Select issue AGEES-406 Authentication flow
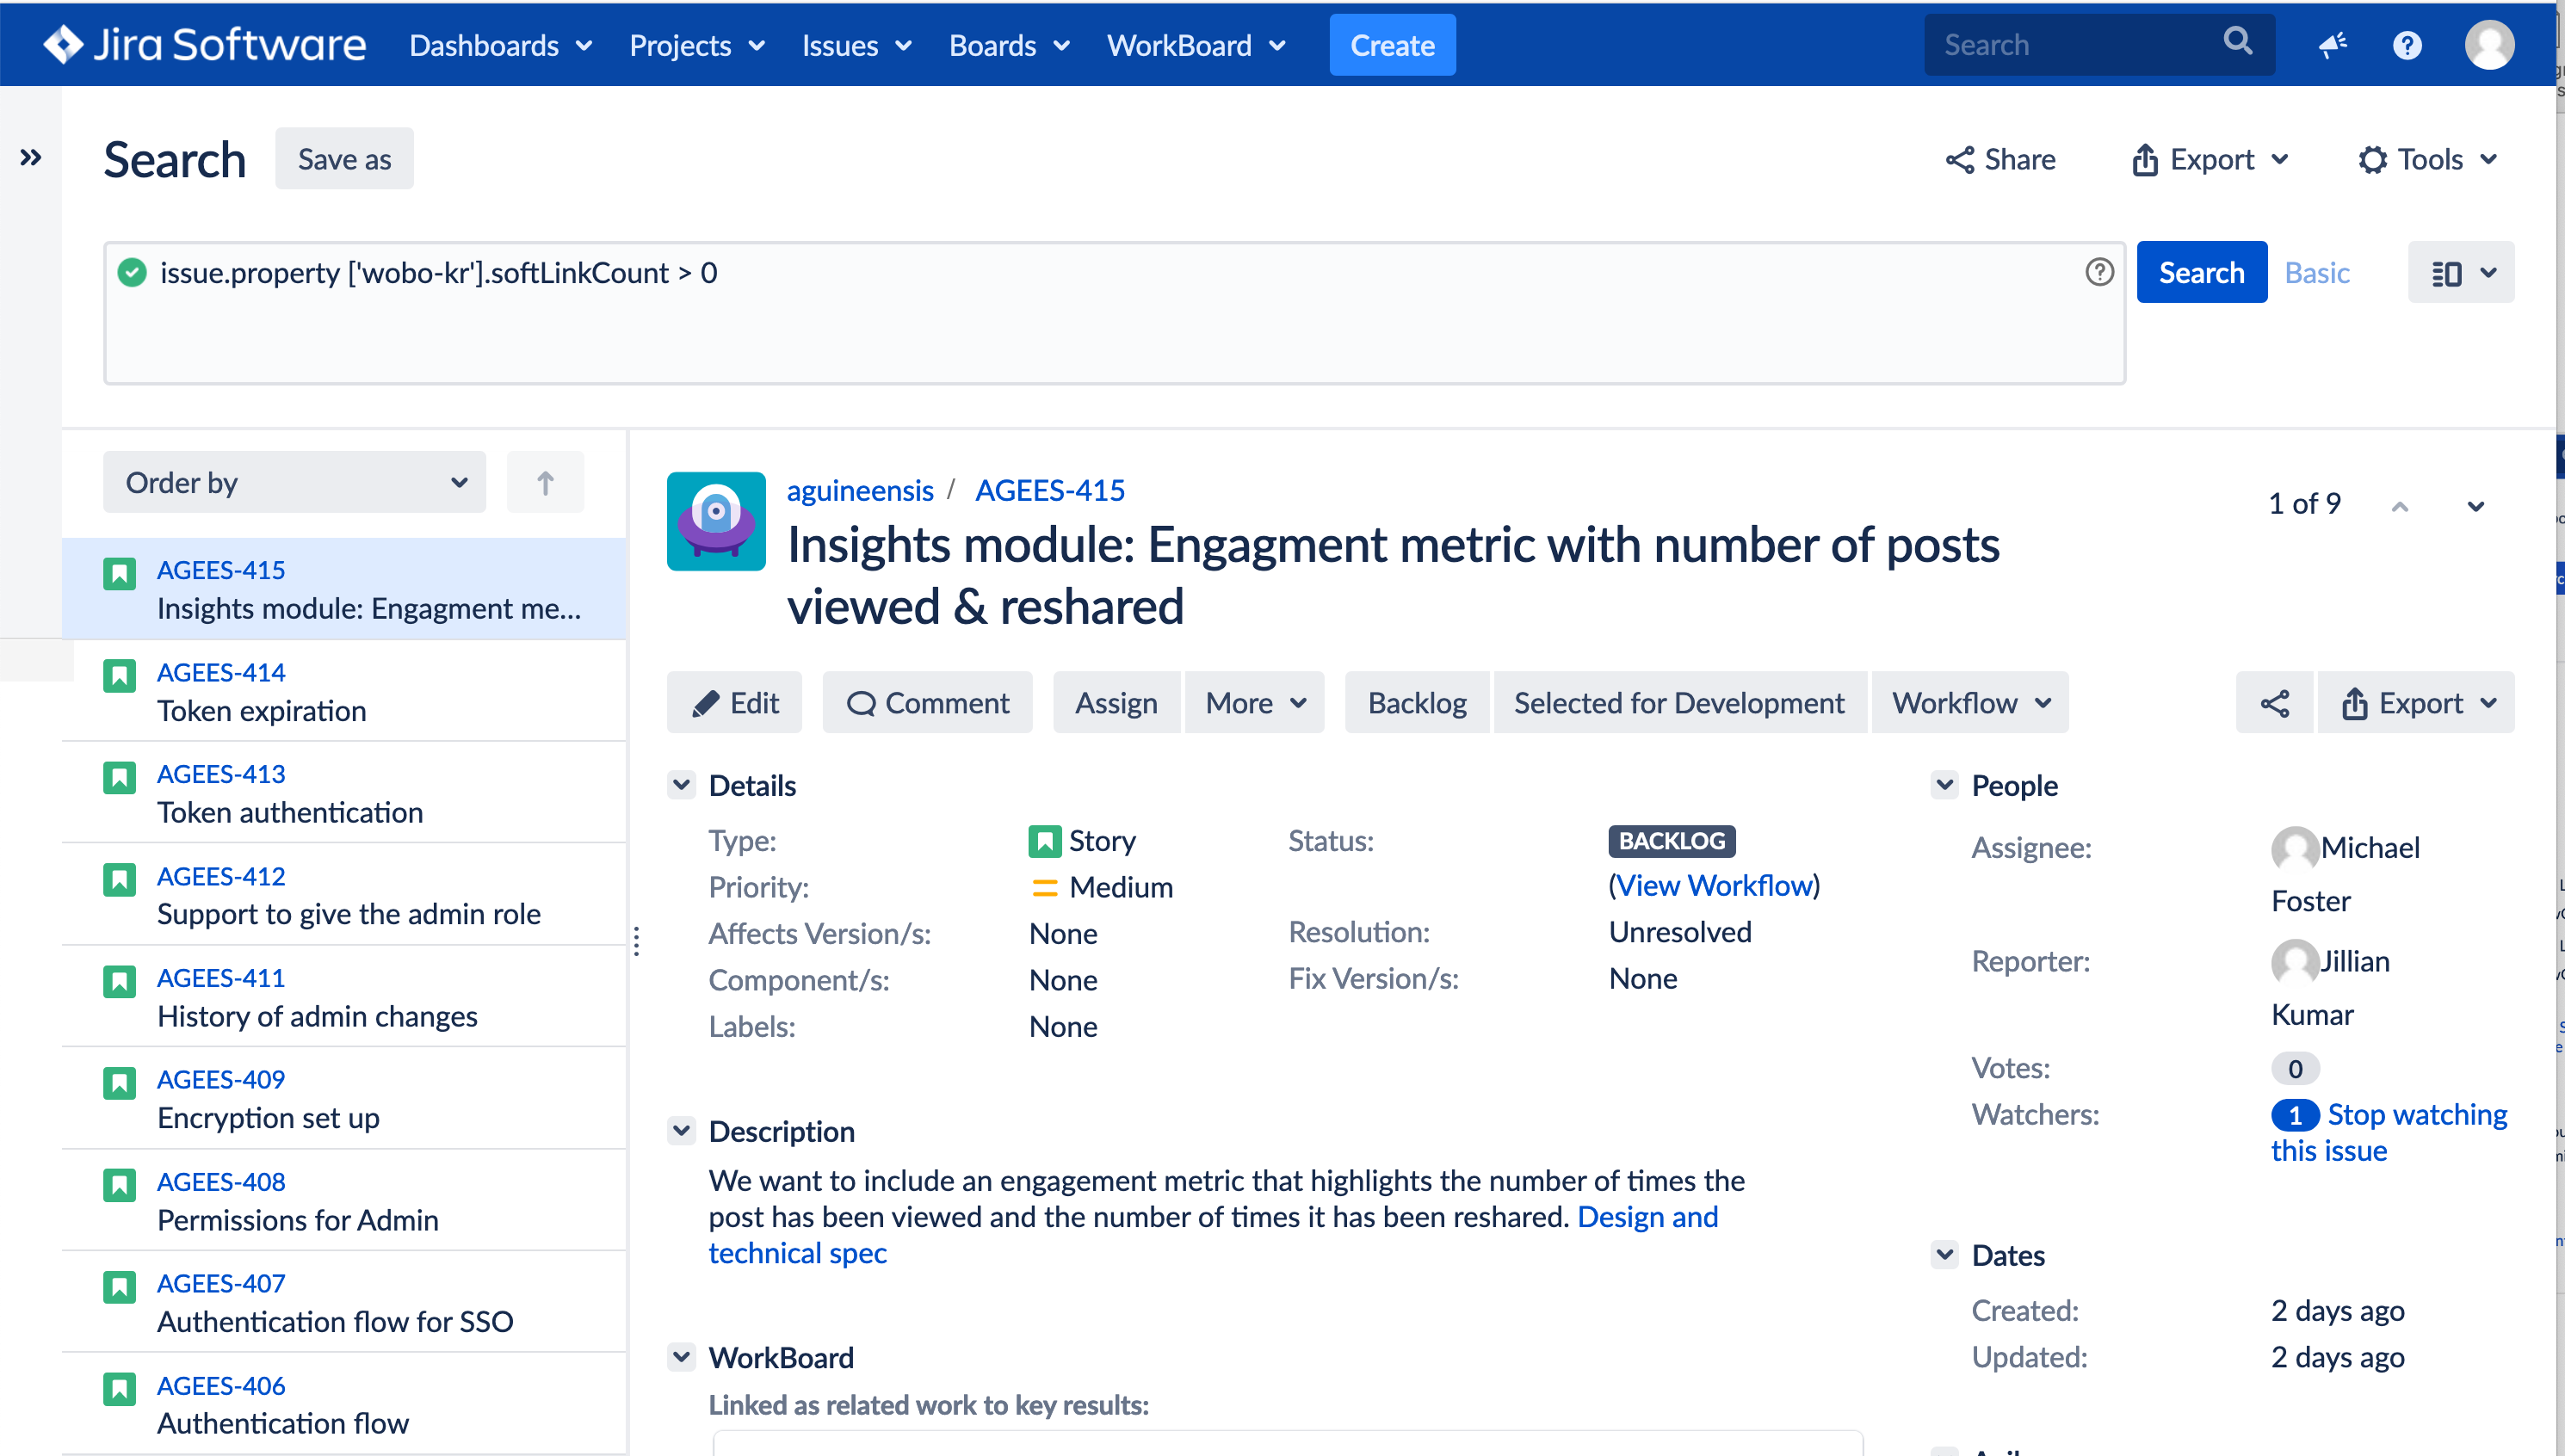This screenshot has width=2565, height=1456. (x=344, y=1404)
